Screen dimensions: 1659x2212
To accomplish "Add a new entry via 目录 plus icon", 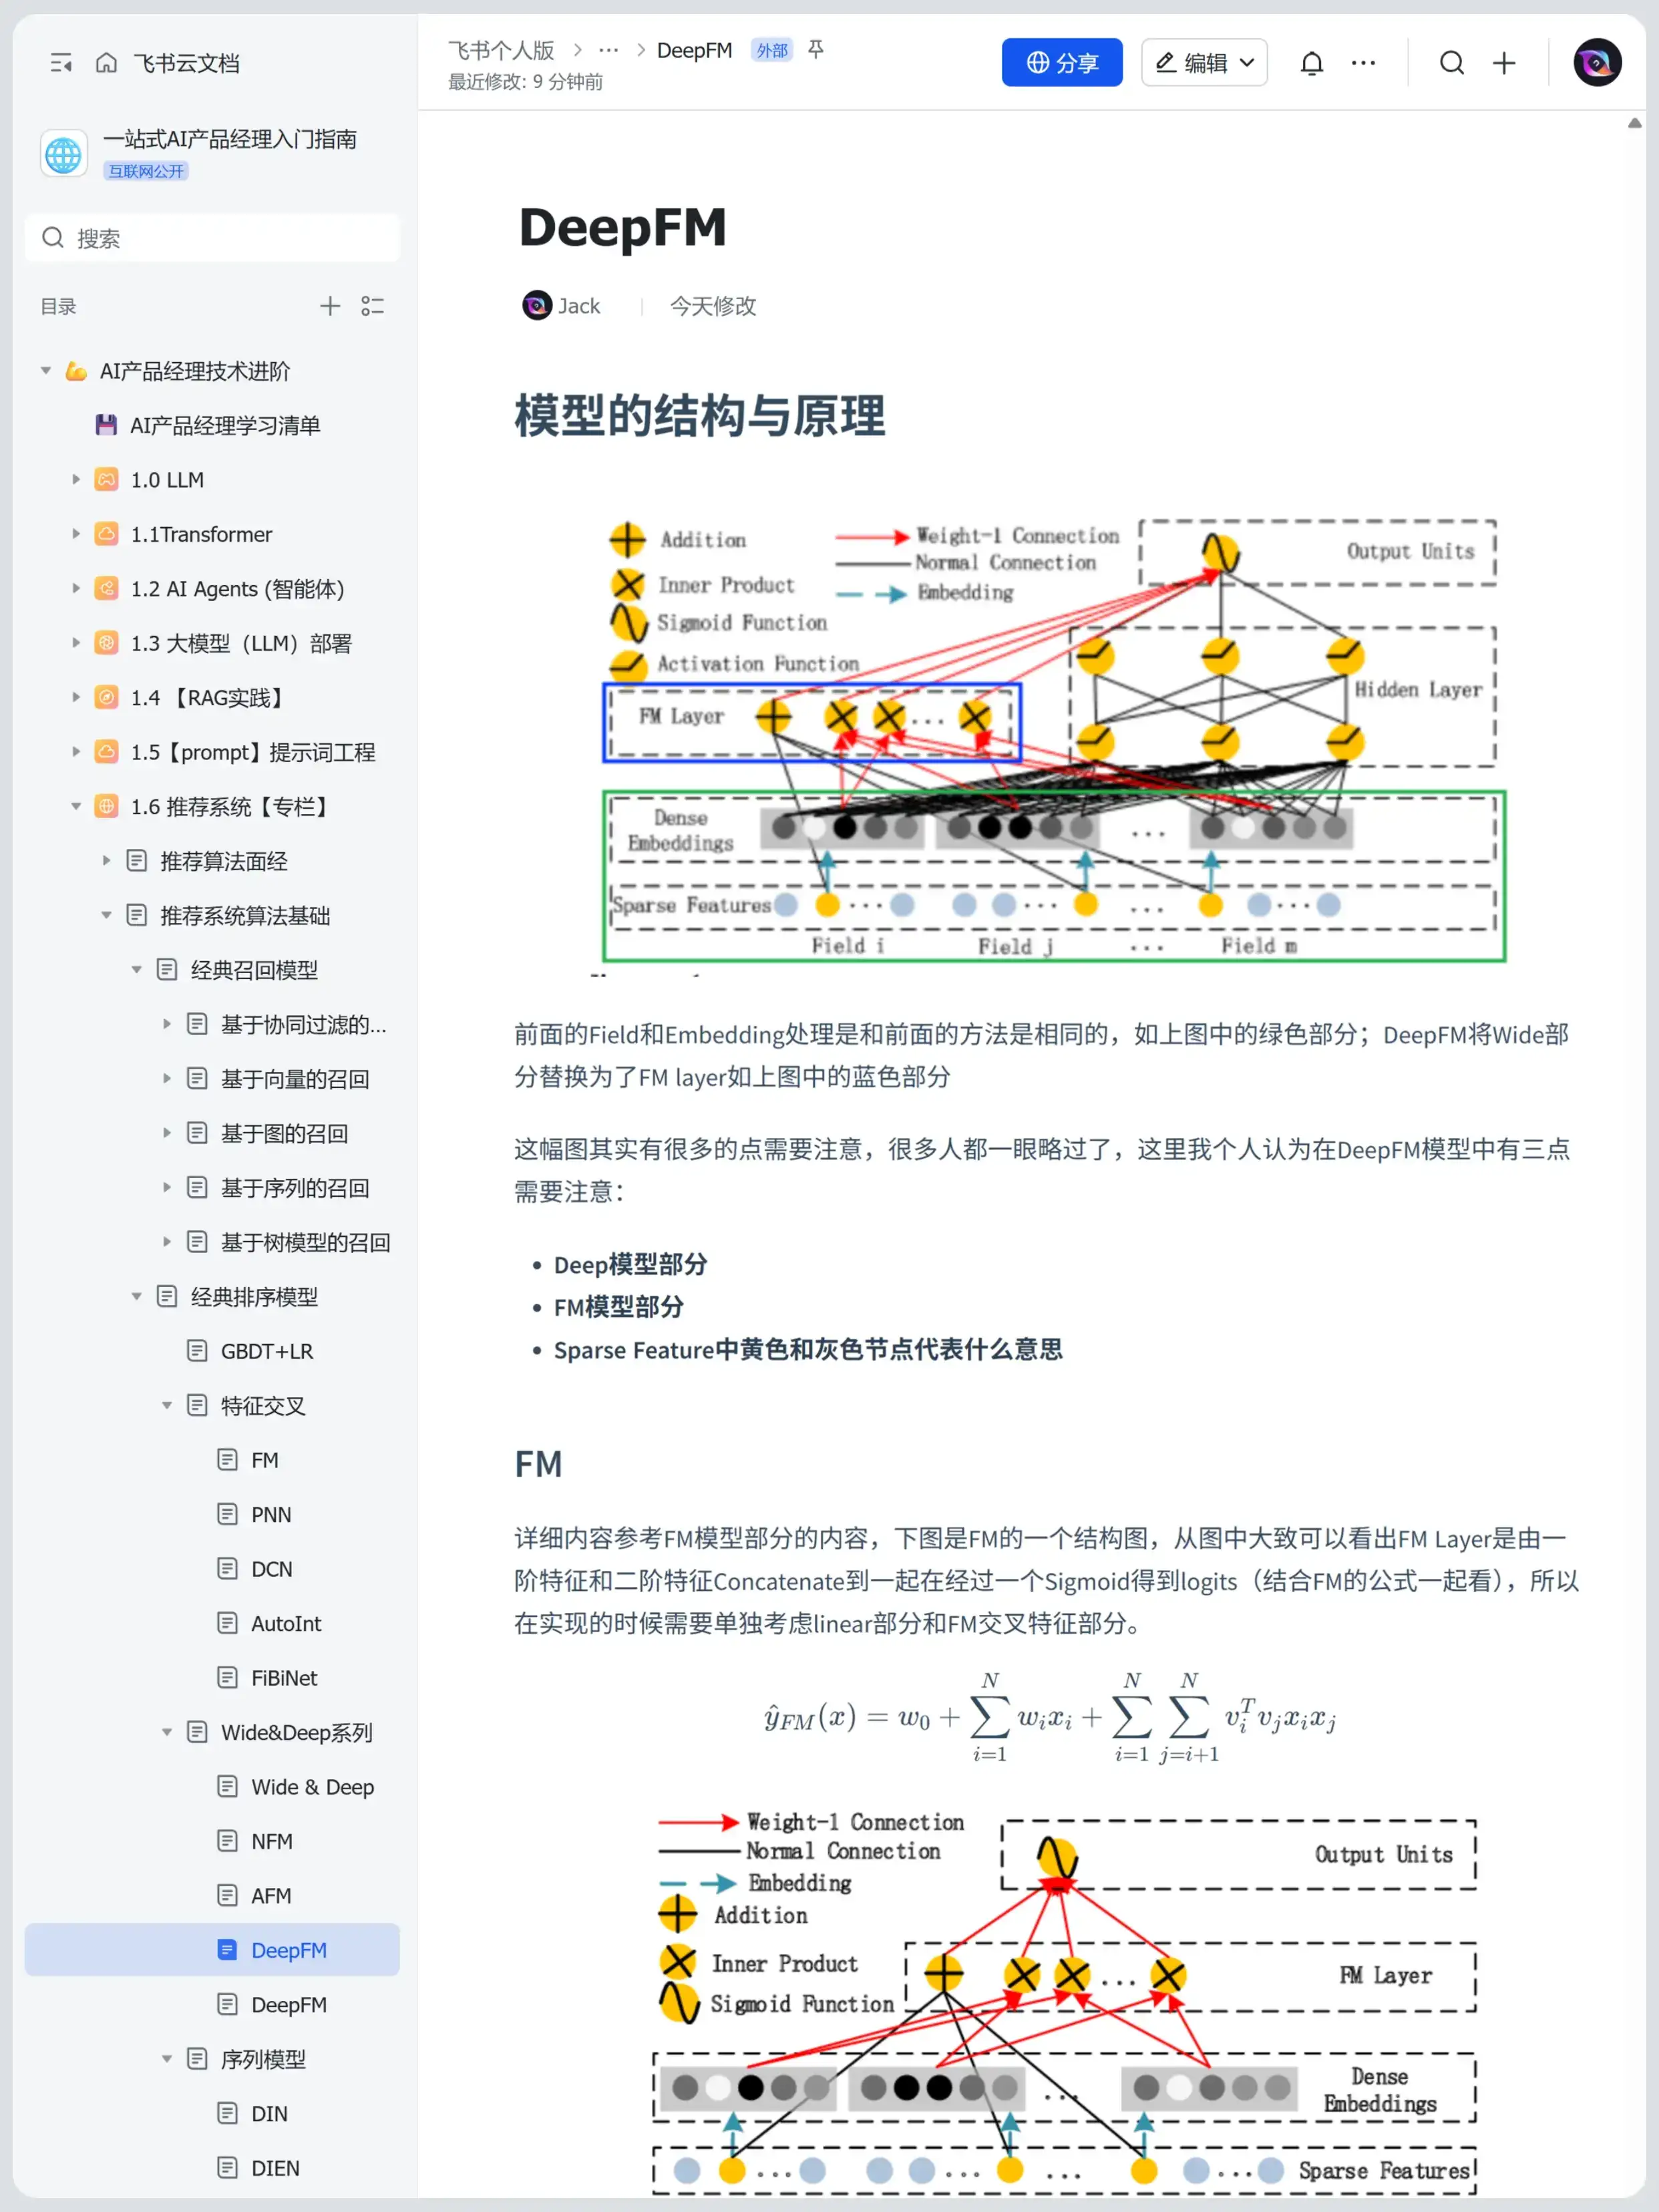I will click(x=330, y=305).
